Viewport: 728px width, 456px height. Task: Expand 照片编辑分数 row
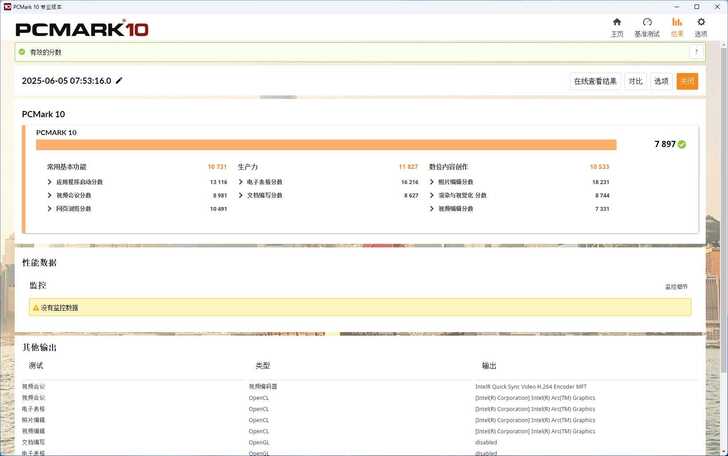pyautogui.click(x=431, y=182)
